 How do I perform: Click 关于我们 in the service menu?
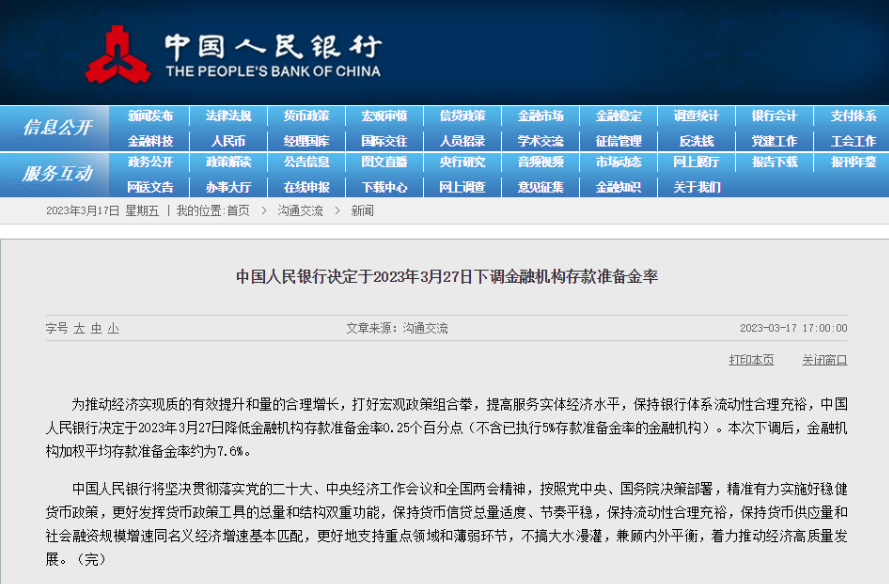[698, 187]
